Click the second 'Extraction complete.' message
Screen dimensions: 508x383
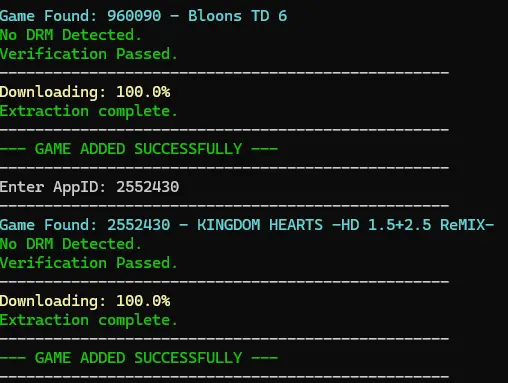click(88, 320)
